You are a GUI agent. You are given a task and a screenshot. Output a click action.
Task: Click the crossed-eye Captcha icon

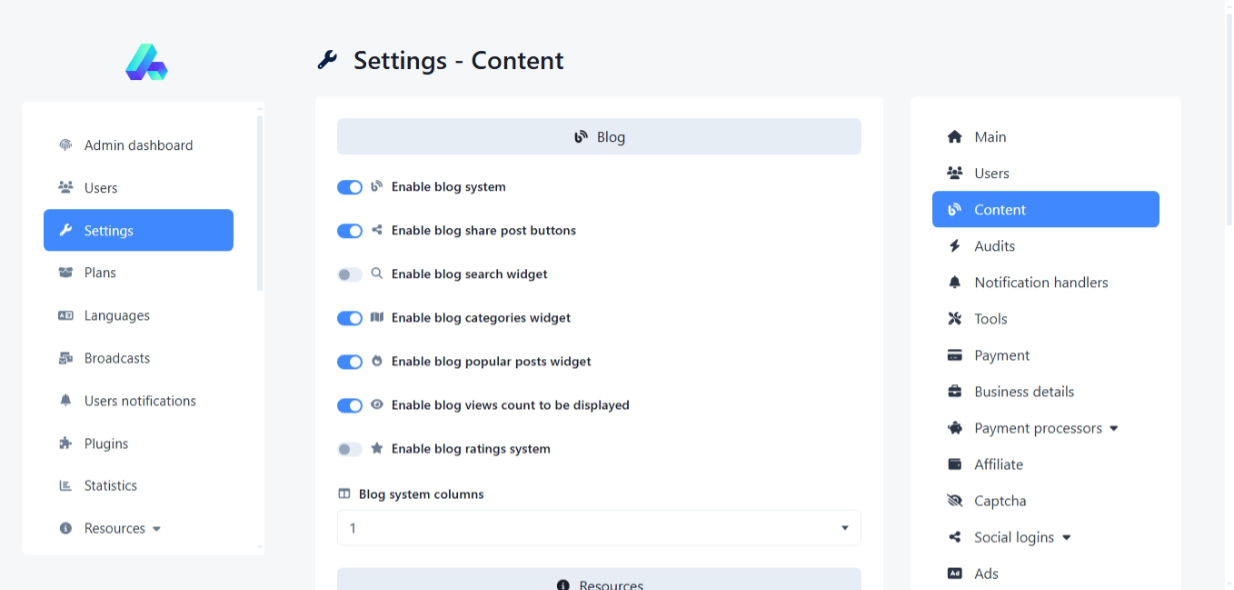(954, 501)
